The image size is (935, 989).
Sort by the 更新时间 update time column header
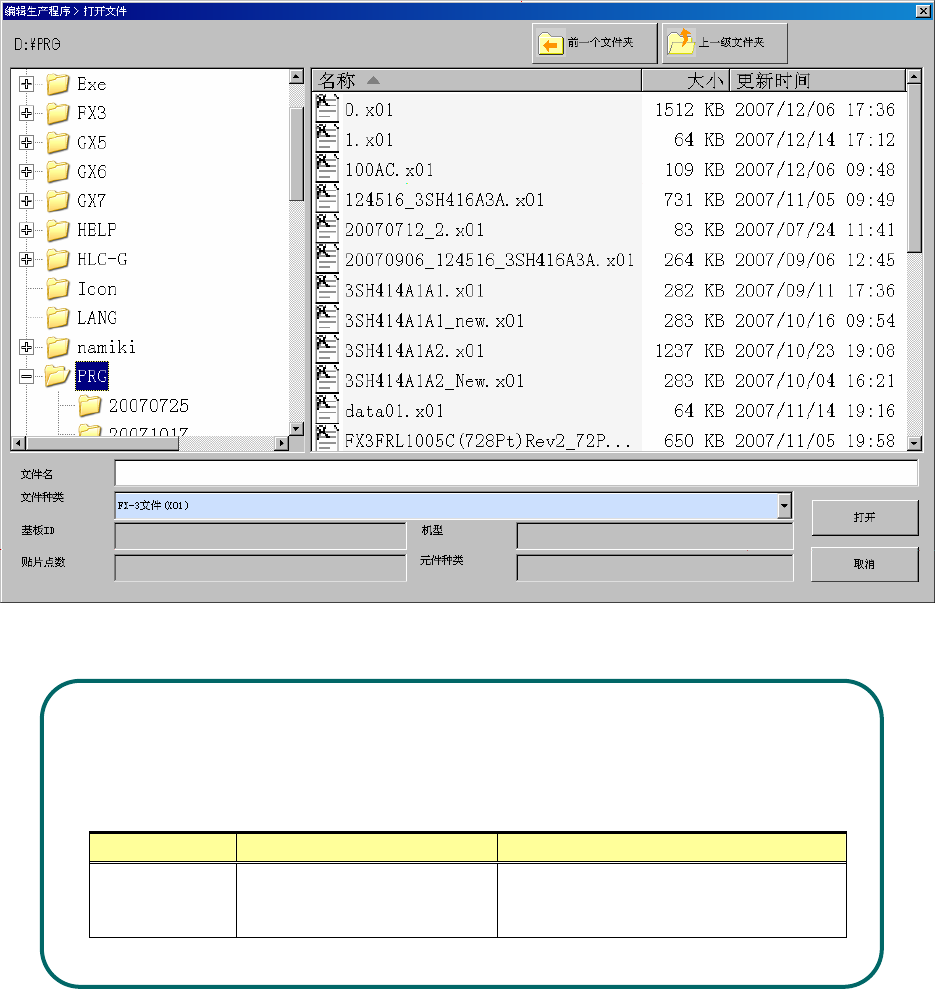(x=818, y=81)
